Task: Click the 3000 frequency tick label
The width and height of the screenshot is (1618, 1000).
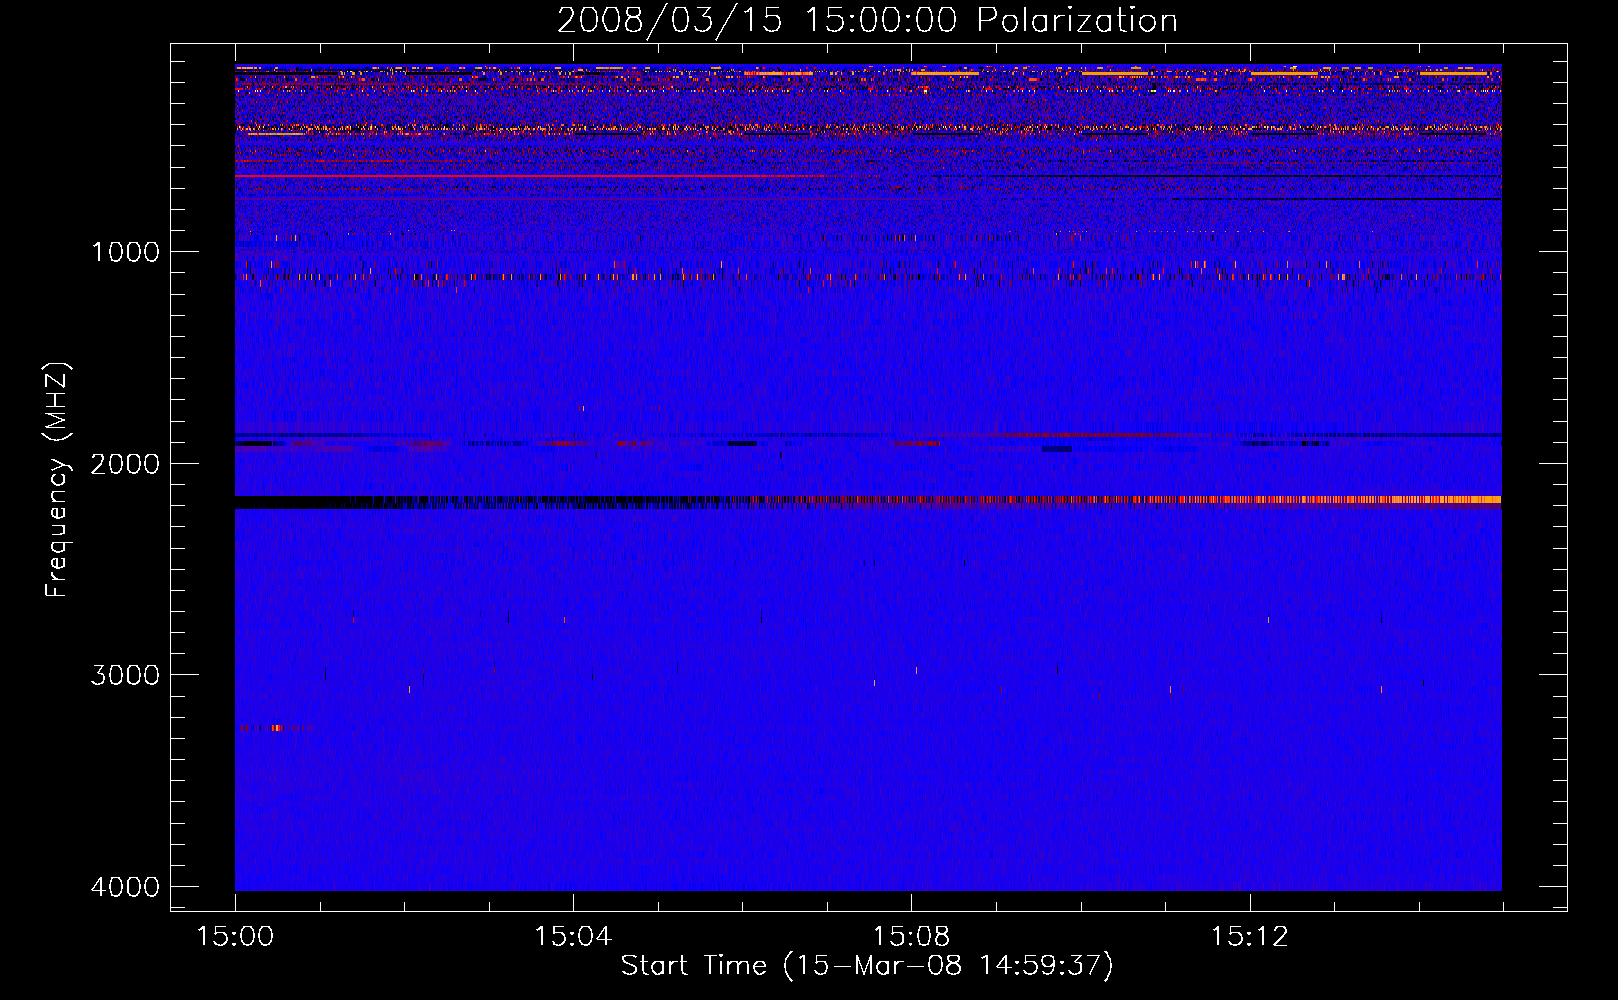Action: coord(125,675)
